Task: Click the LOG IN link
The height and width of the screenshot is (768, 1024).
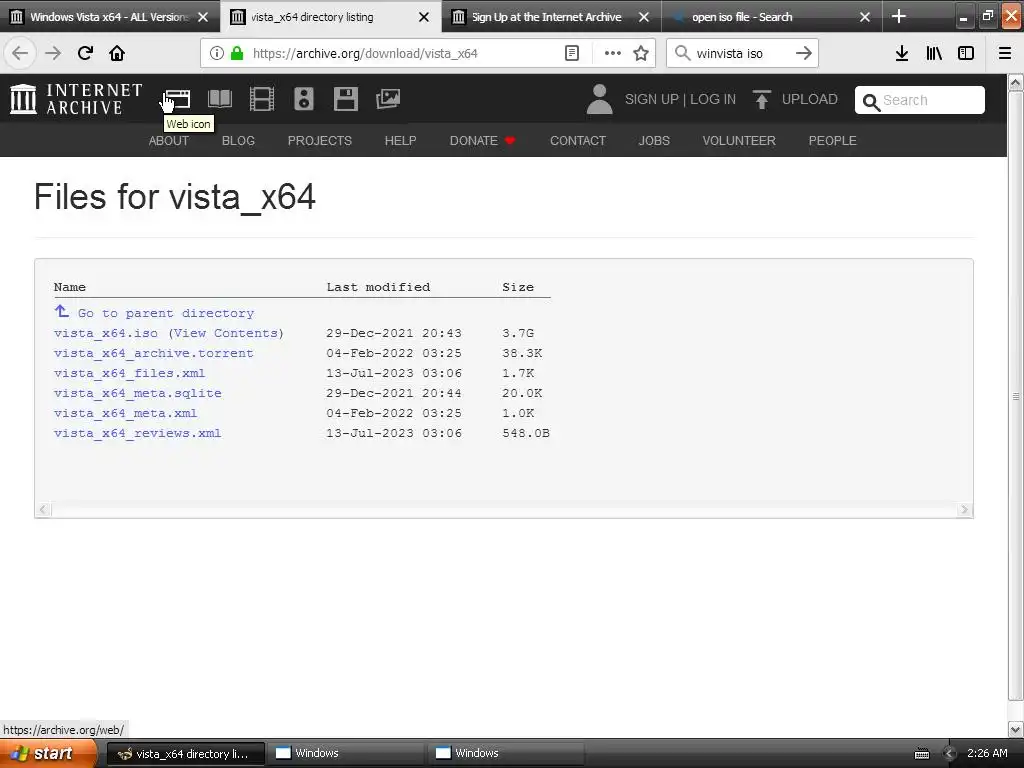Action: (713, 99)
